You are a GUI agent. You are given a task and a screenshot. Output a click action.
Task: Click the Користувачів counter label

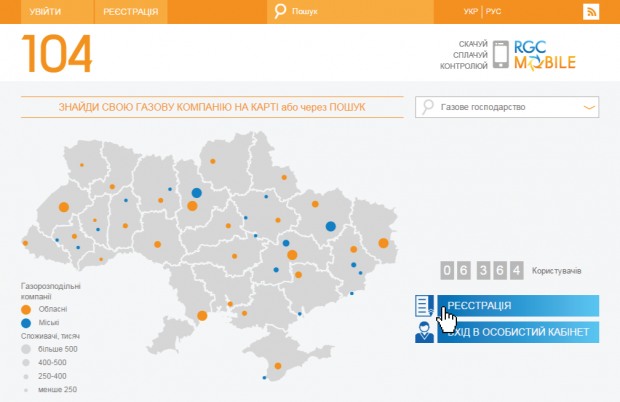pos(556,271)
